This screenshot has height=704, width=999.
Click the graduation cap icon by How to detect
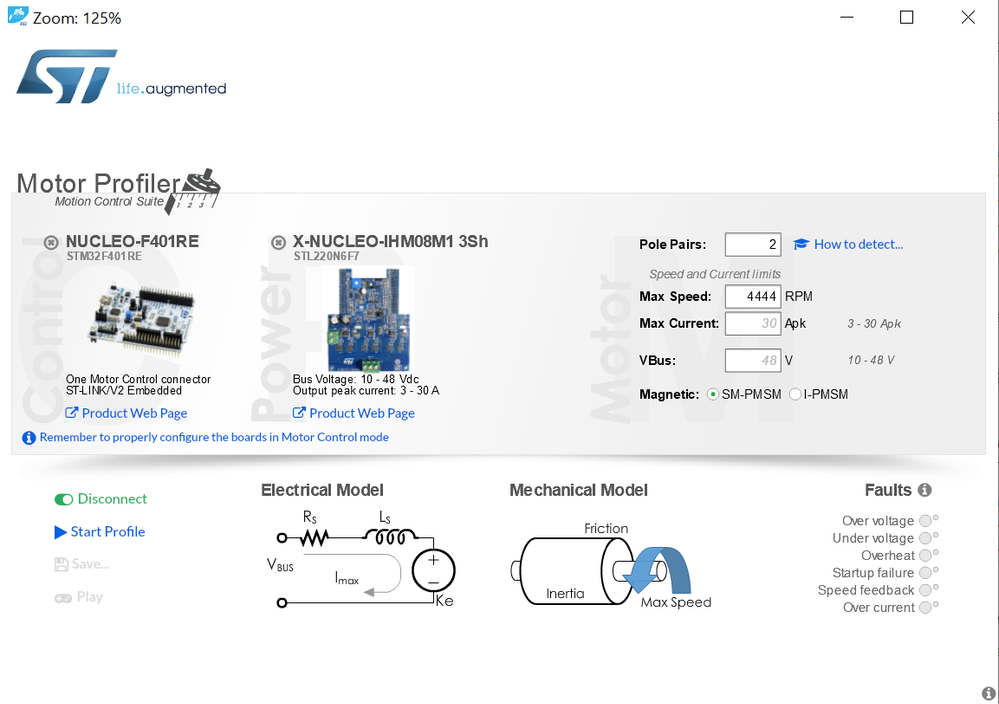pos(801,244)
